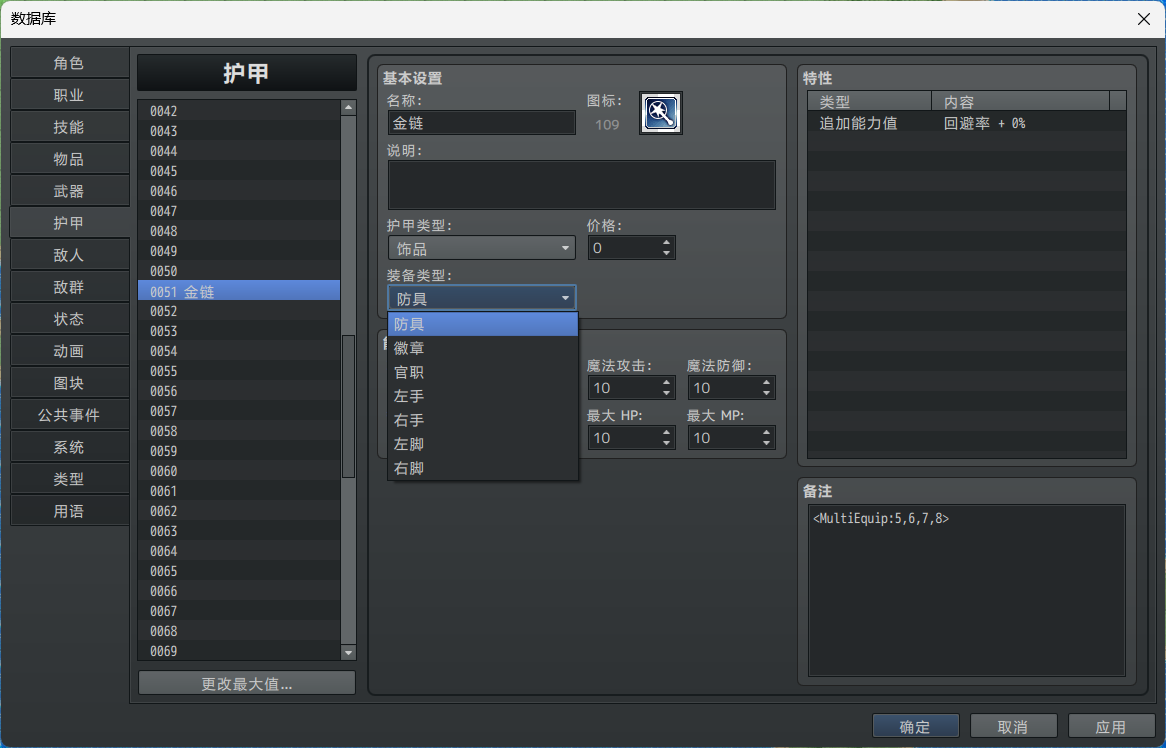This screenshot has width=1166, height=748.
Task: Open the 护甲类型 dropdown showing 饰品
Action: point(482,248)
